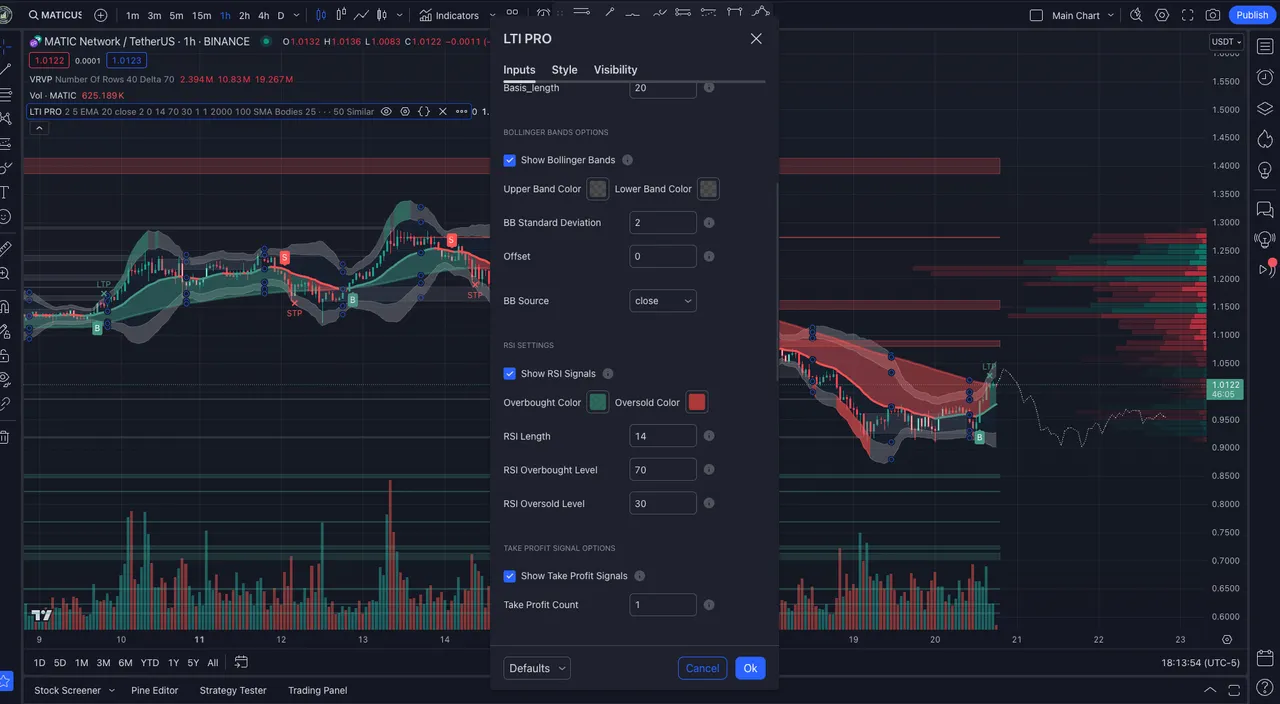
Task: Switch to the Style tab
Action: [x=564, y=70]
